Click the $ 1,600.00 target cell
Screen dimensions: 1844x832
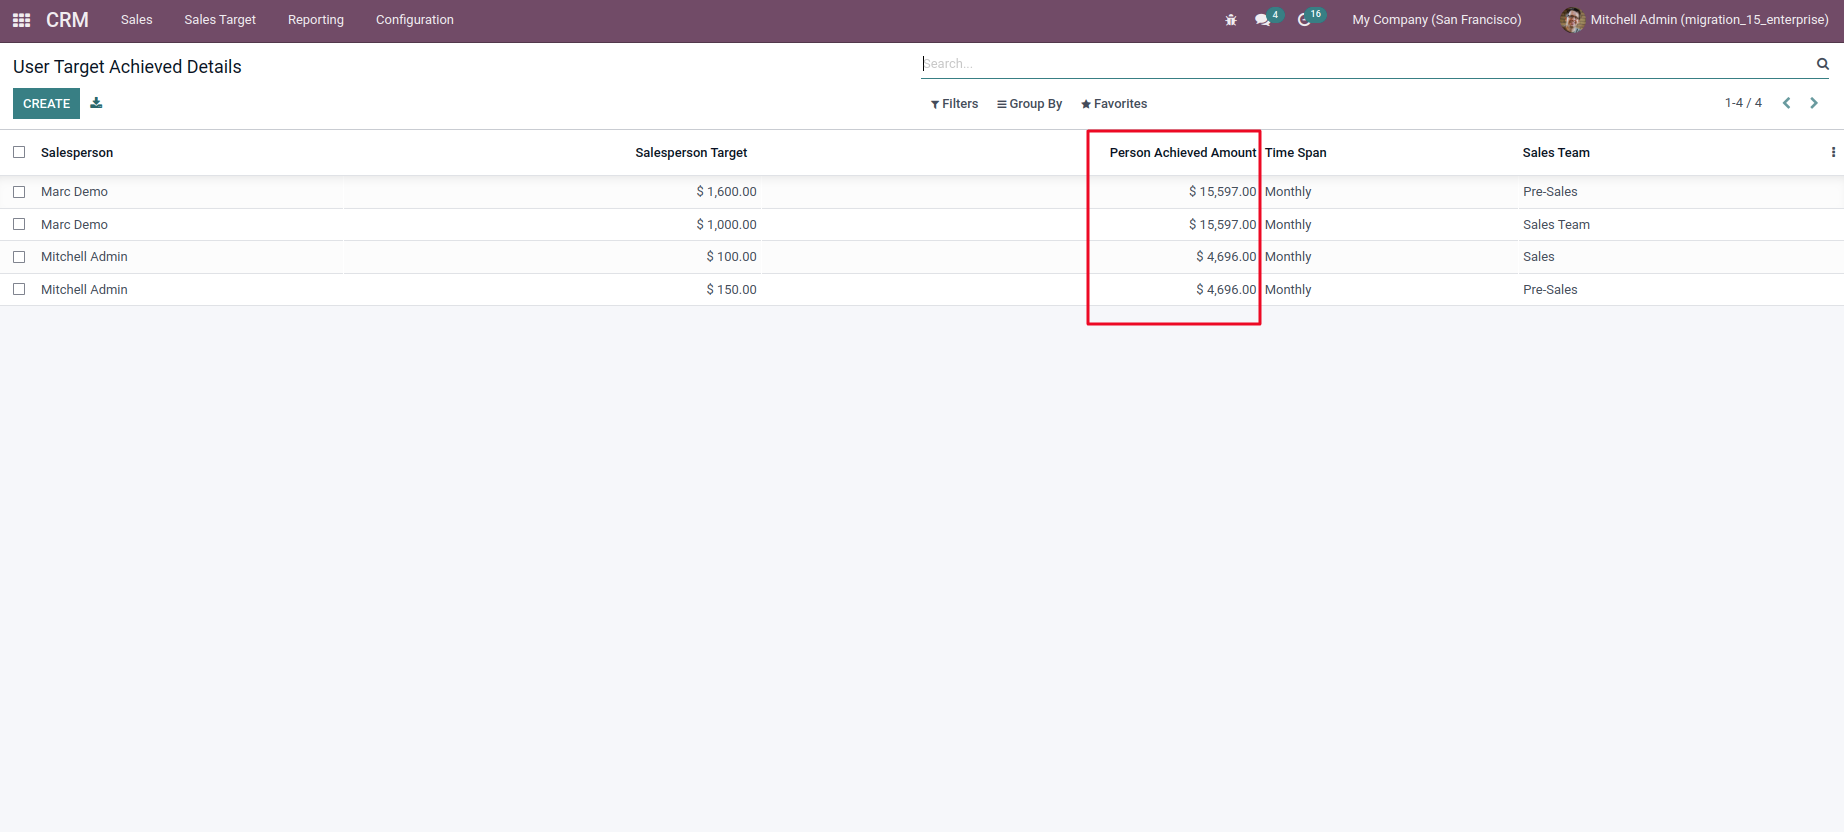tap(726, 192)
